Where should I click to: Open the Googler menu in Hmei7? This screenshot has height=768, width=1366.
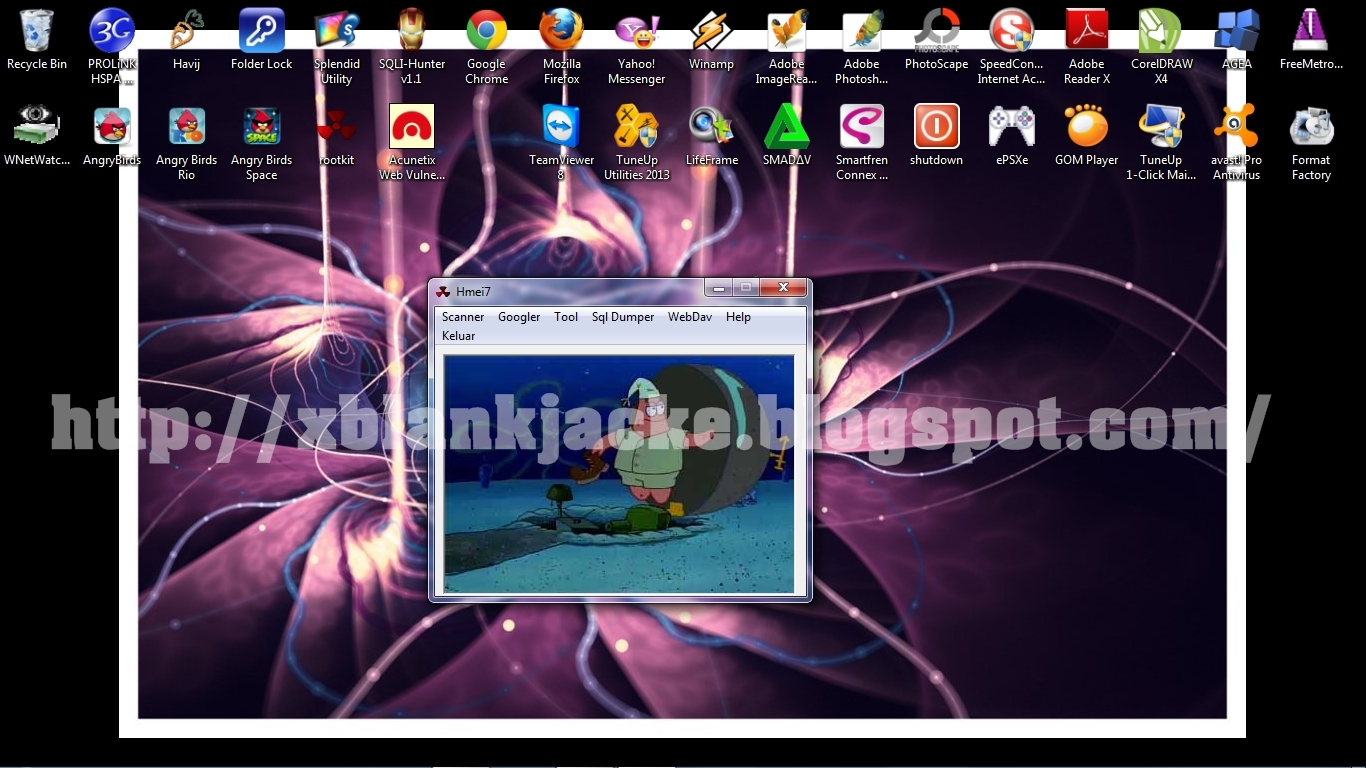point(519,317)
